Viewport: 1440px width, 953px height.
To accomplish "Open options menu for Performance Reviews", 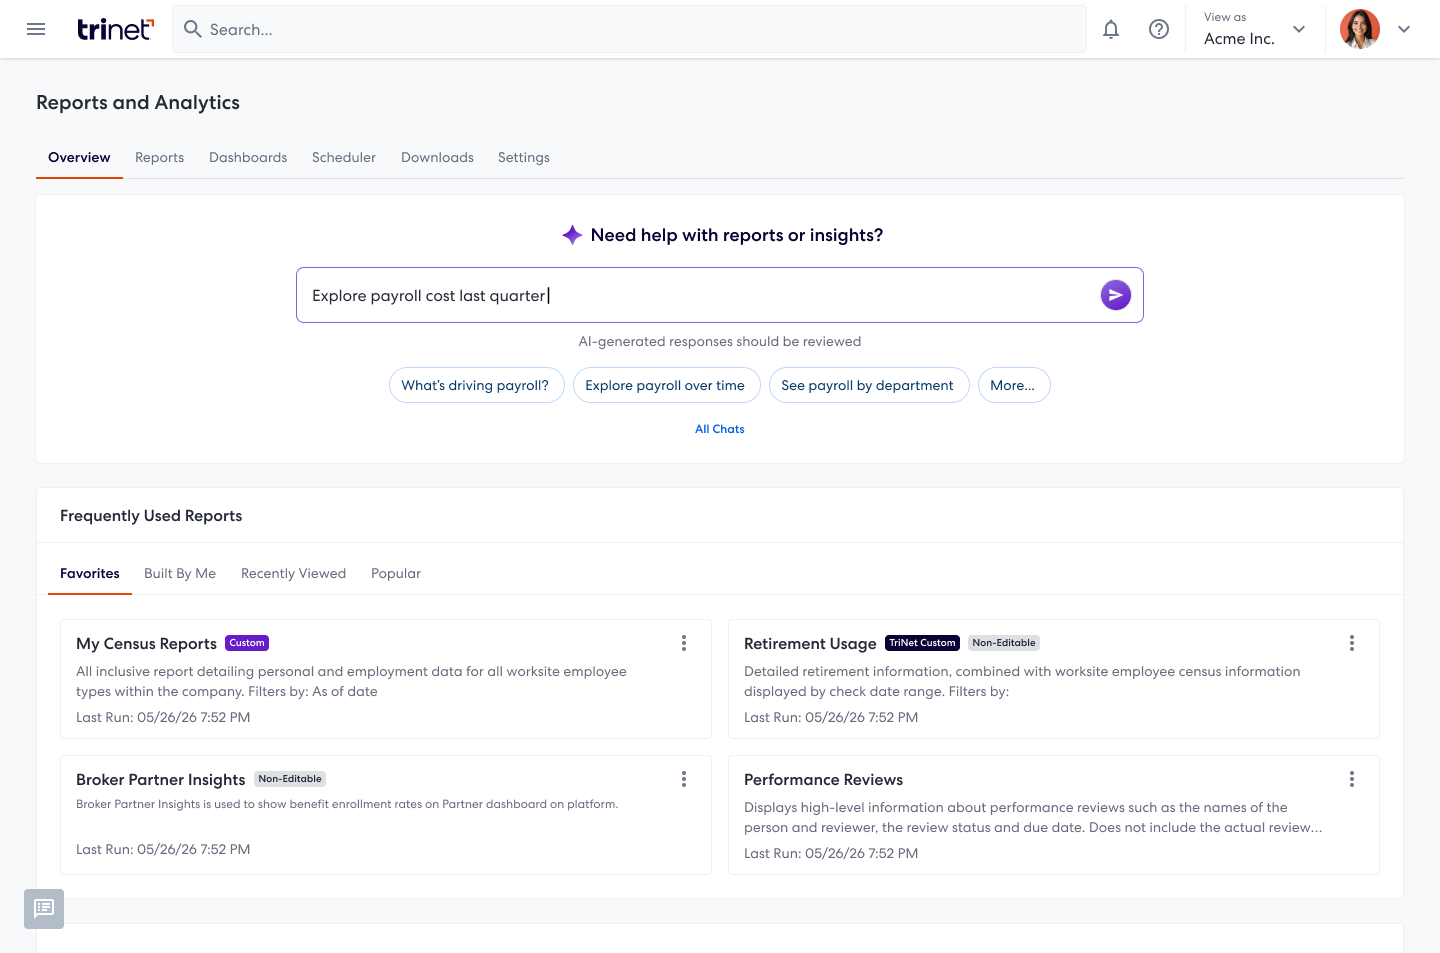I will coord(1352,779).
